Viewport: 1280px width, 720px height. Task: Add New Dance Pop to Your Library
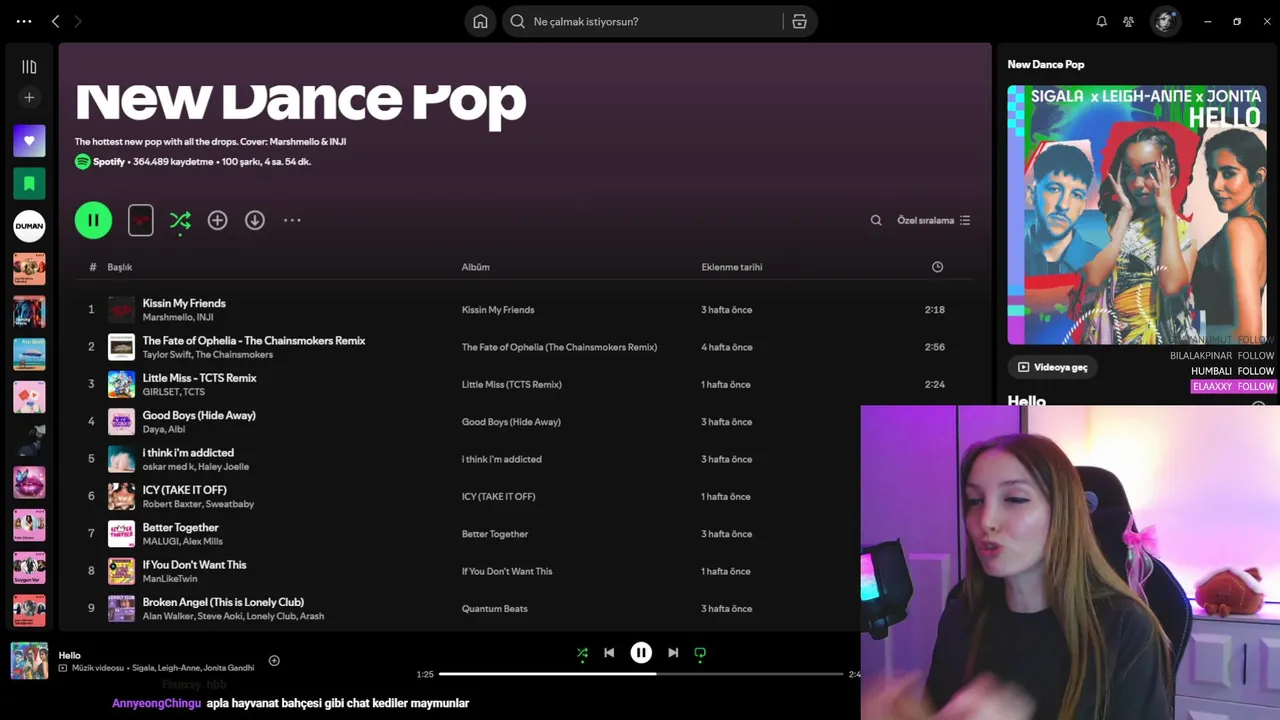coord(217,220)
